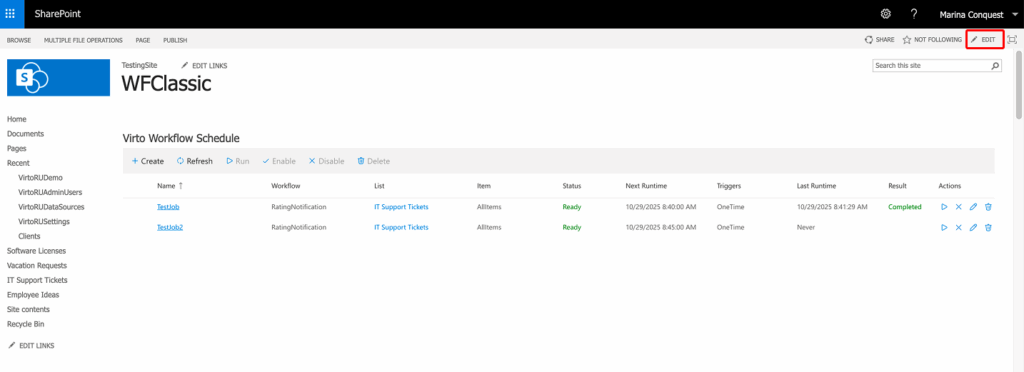Edit TestJob2 with pencil icon
This screenshot has height=372, width=1024.
[x=973, y=228]
